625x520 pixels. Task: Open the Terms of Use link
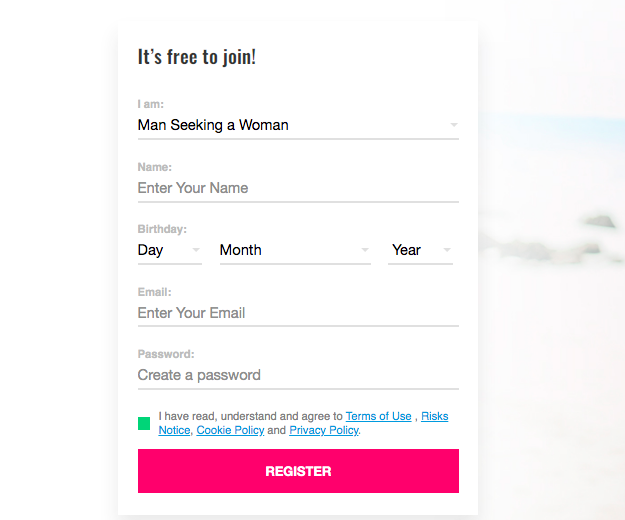(x=378, y=416)
